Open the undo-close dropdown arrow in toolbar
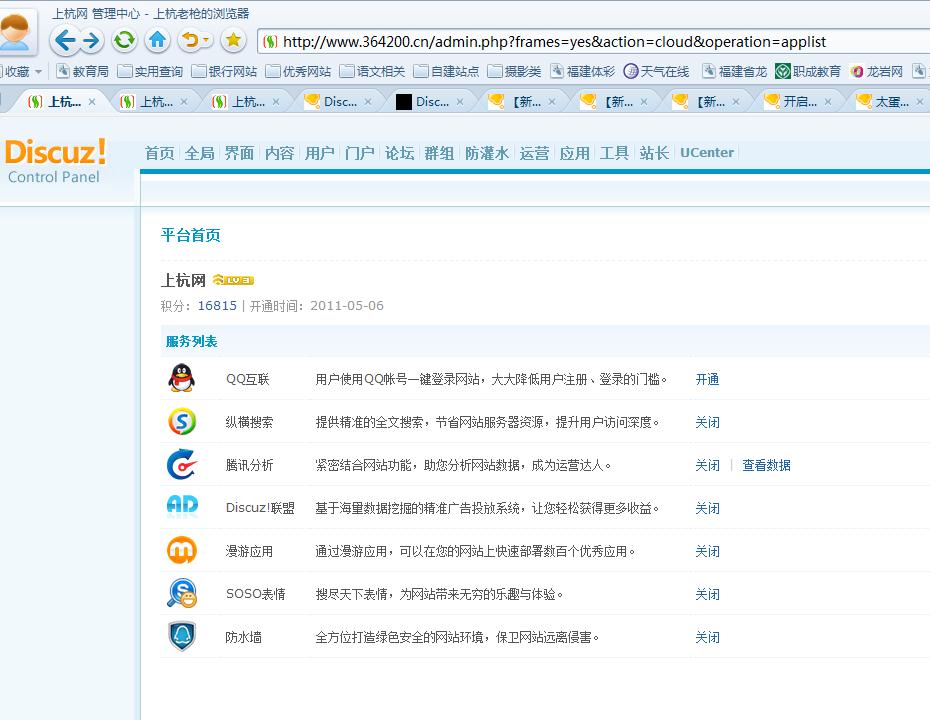 pos(206,40)
